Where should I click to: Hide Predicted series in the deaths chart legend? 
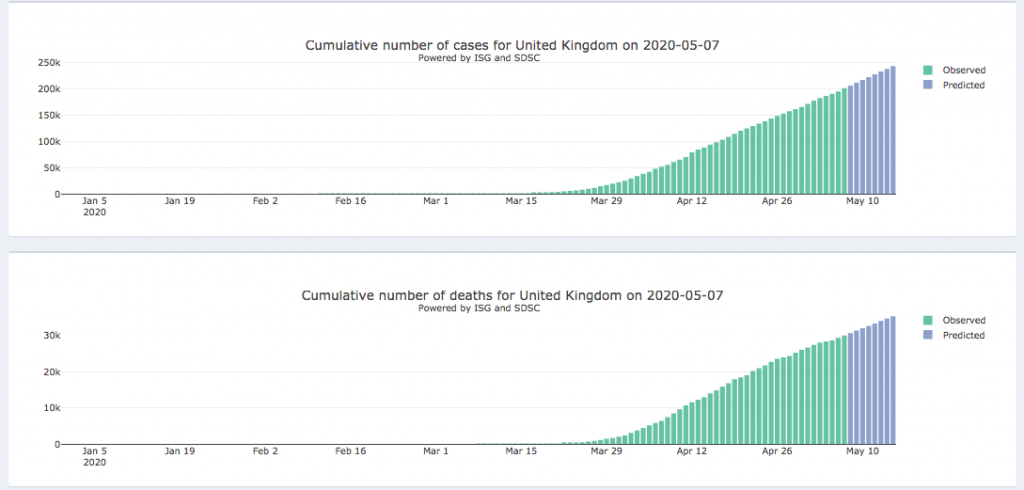963,335
